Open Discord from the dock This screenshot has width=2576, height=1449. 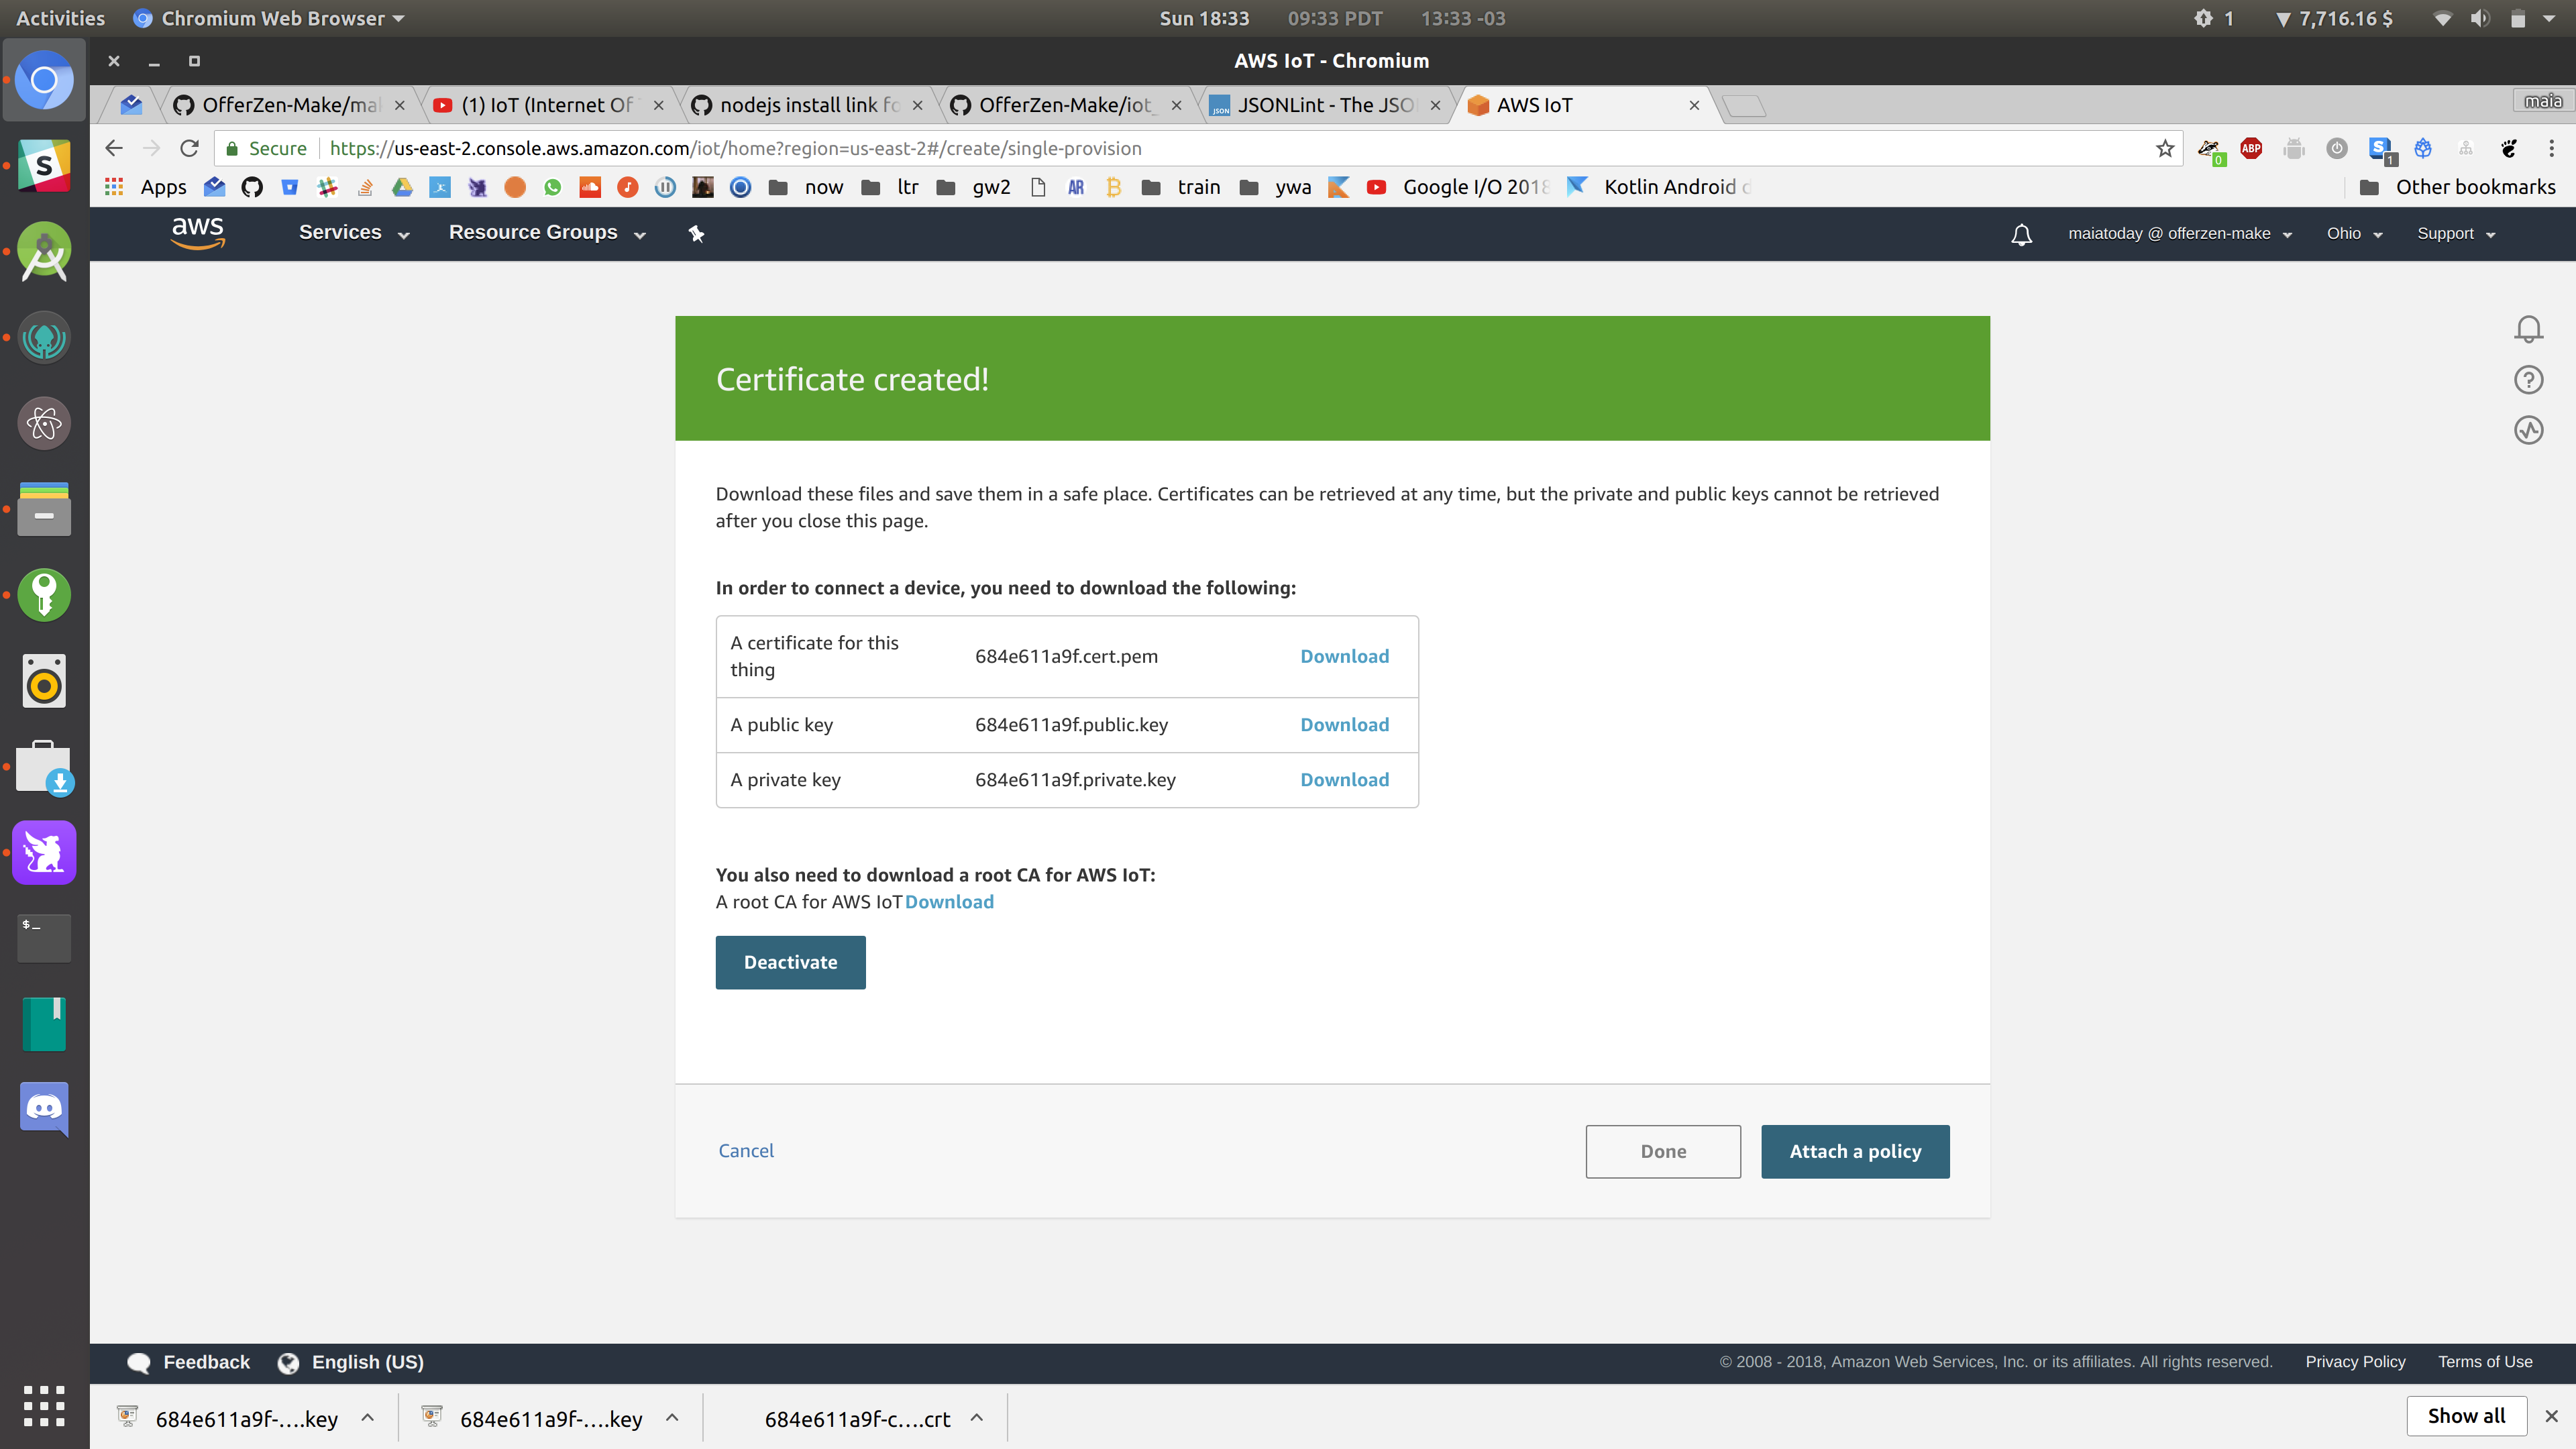click(x=44, y=1109)
